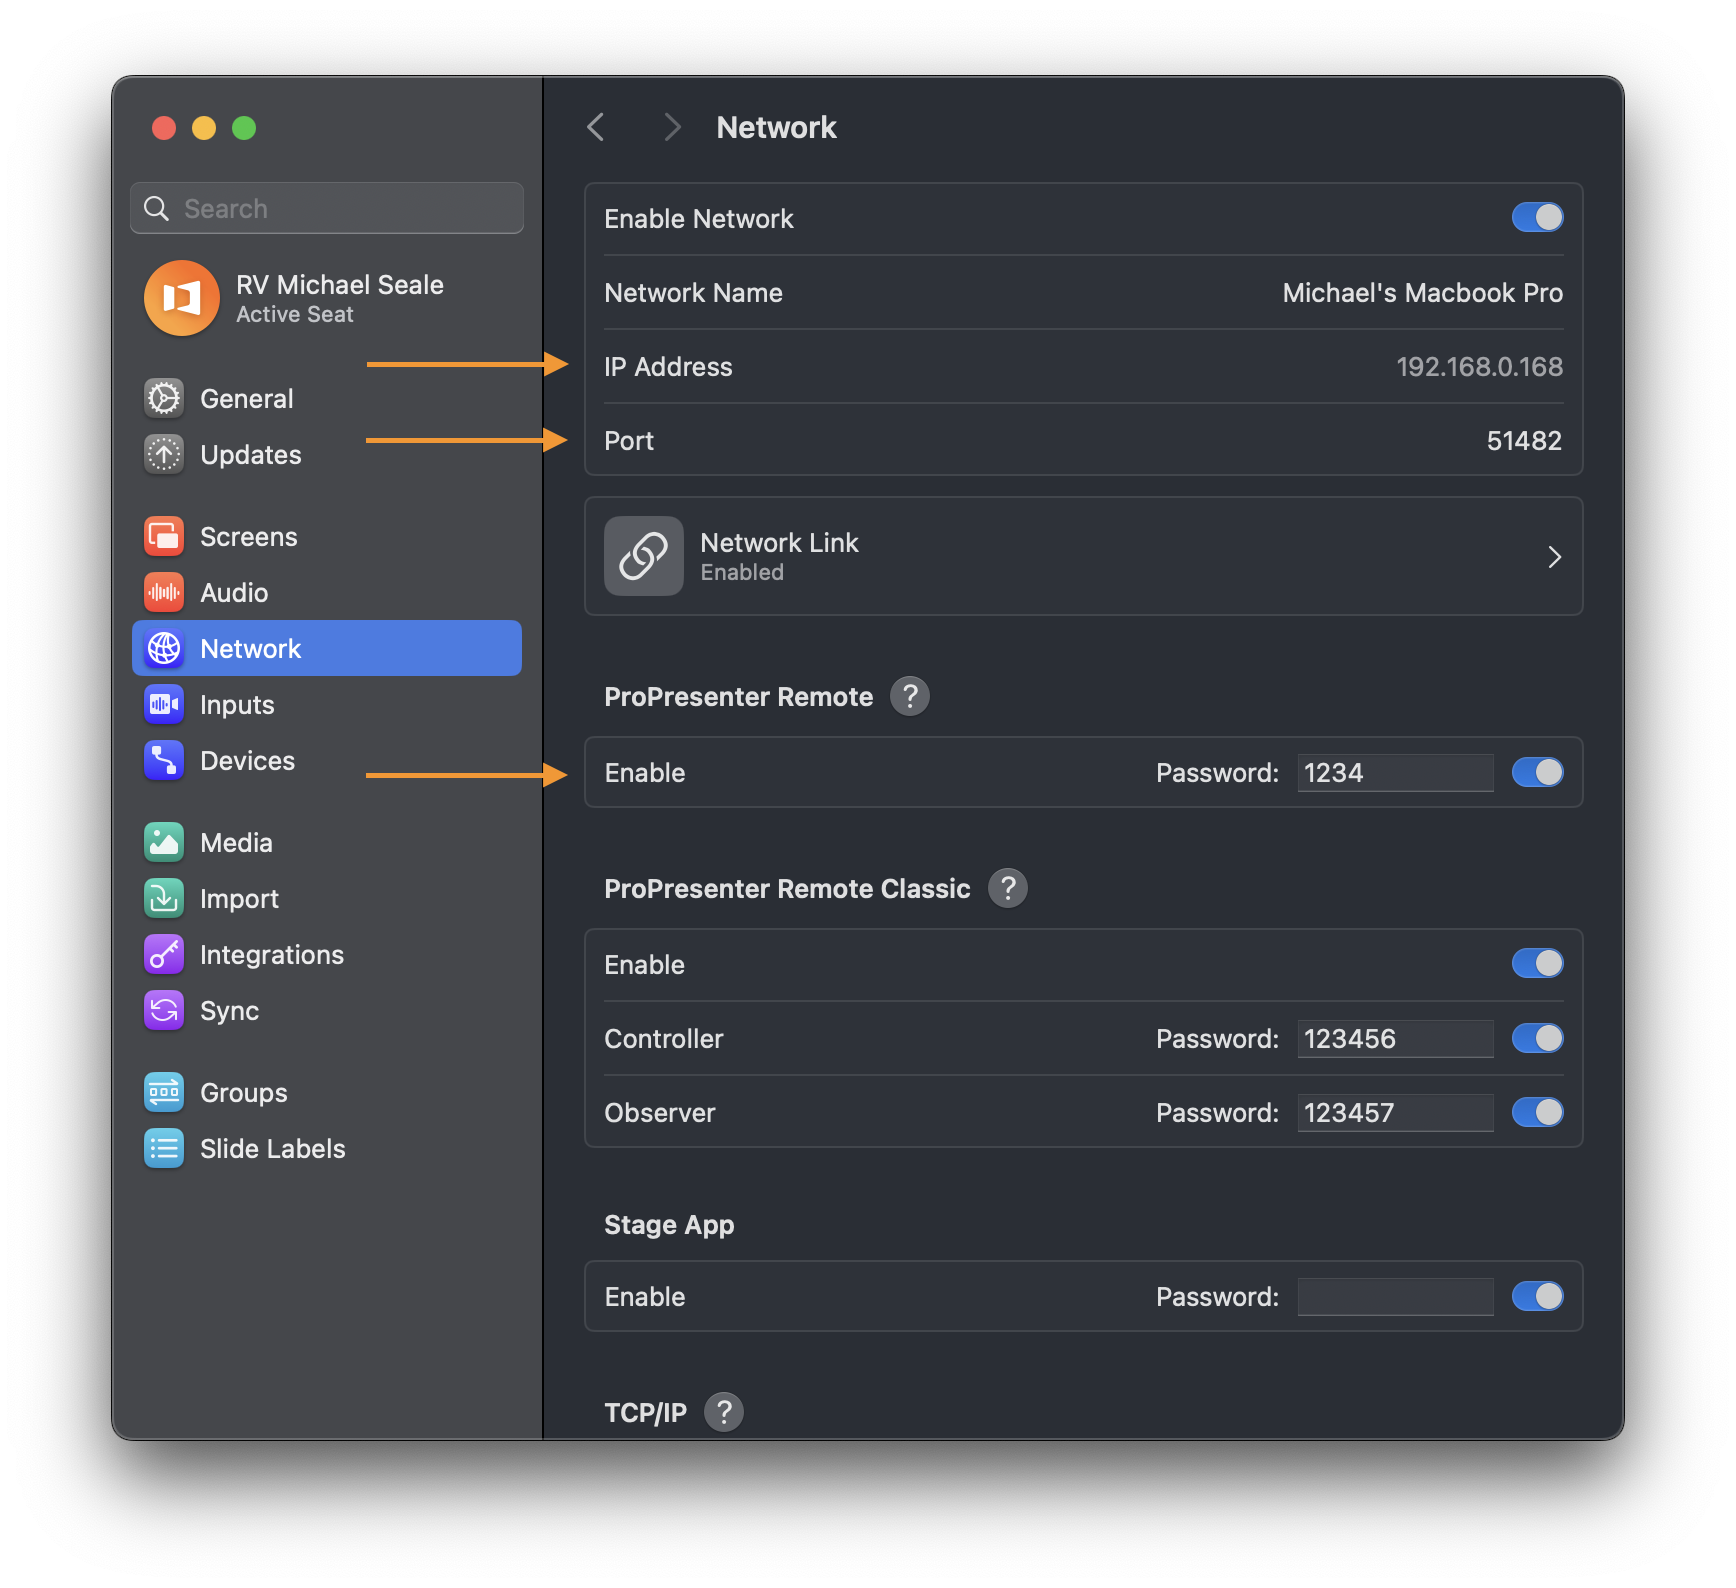
Task: Click the Search field
Action: 327,208
